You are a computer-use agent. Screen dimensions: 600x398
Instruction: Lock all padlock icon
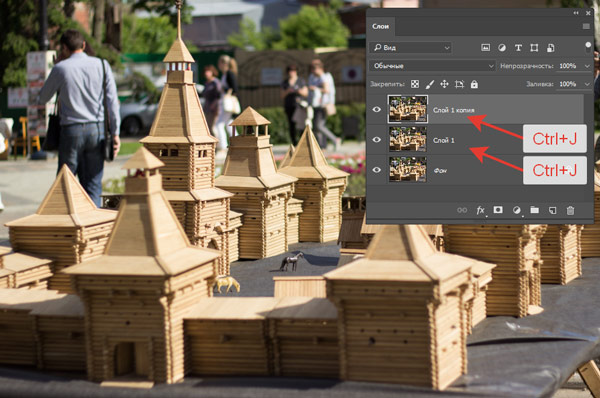click(474, 84)
